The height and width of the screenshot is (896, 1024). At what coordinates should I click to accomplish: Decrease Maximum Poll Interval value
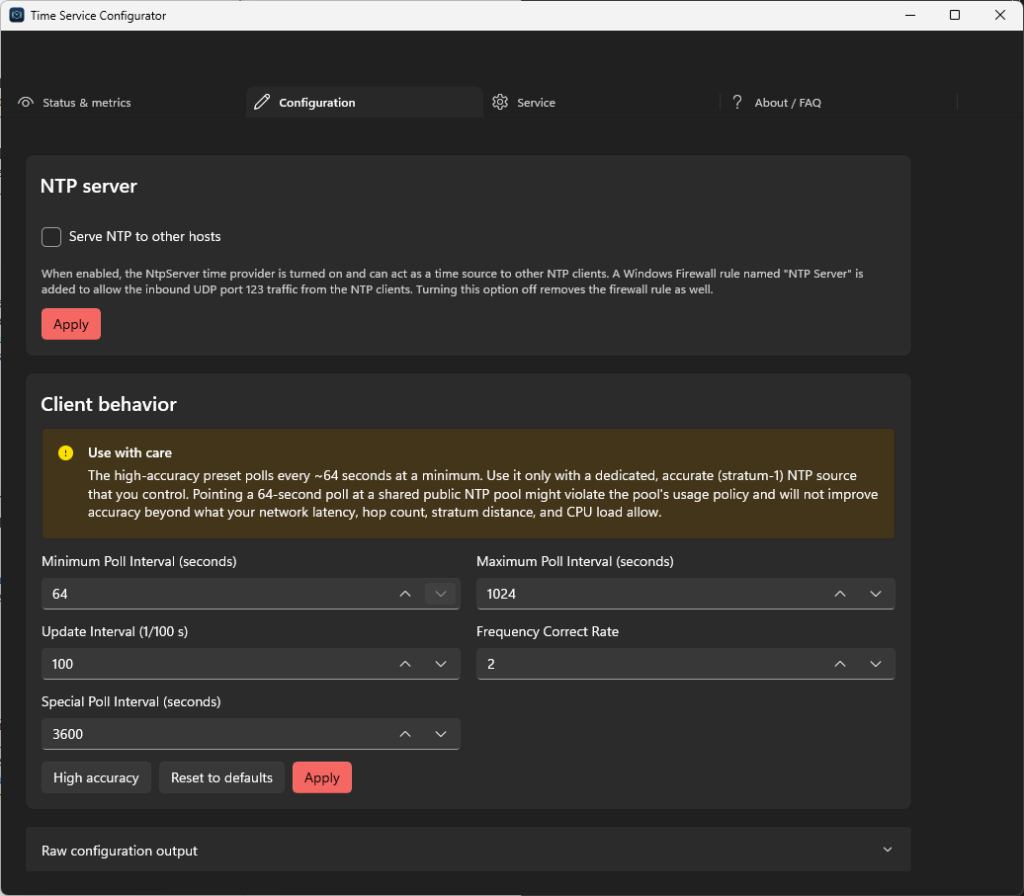[876, 594]
